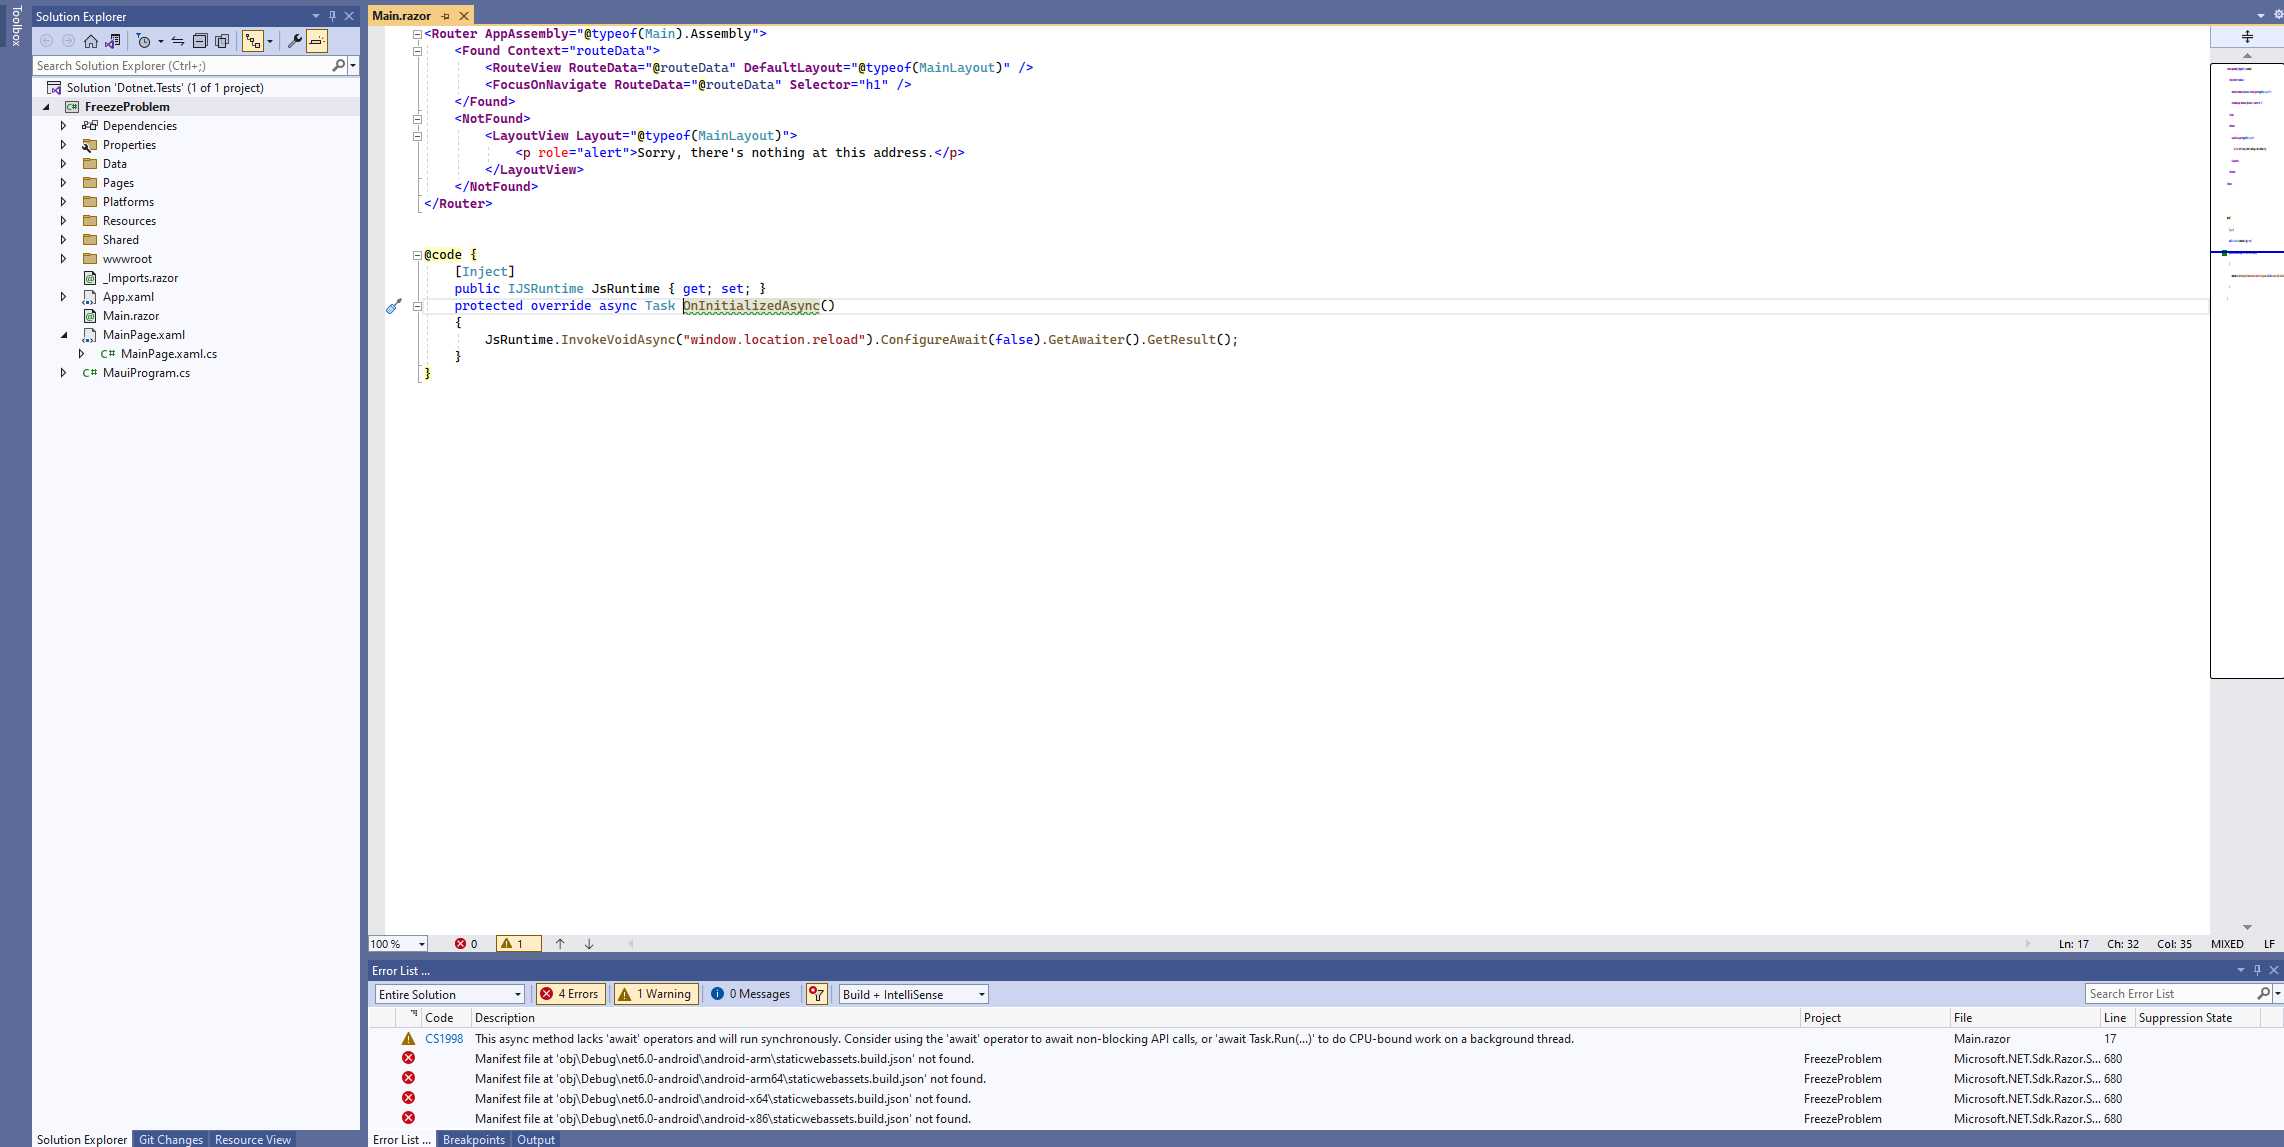Click the magnifier icon in Solution Explorer search
This screenshot has width=2284, height=1147.
(x=340, y=65)
